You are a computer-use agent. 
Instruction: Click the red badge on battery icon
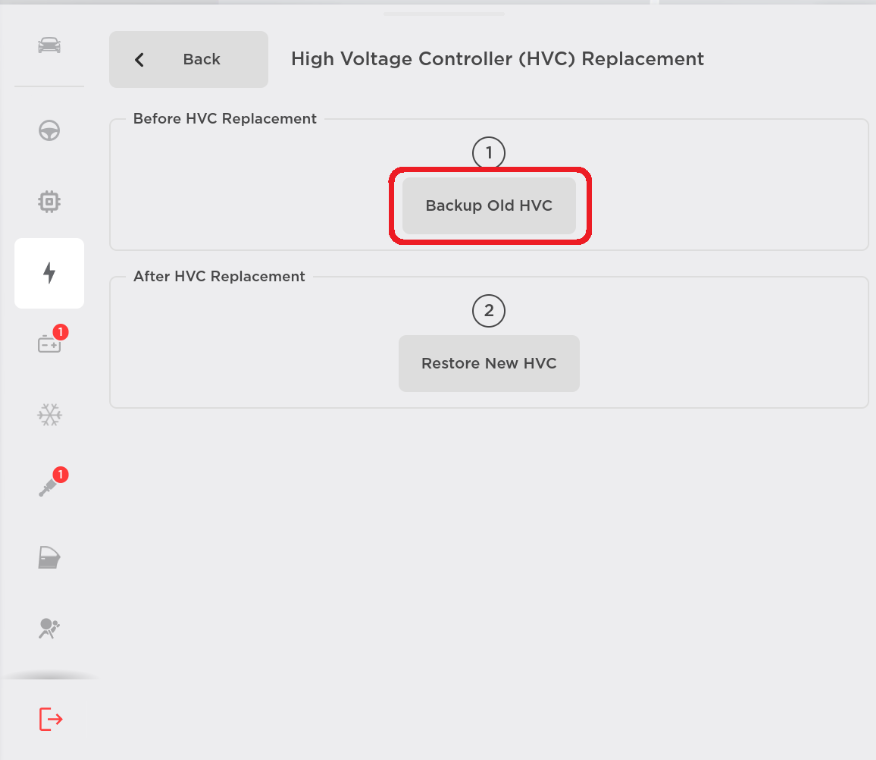coord(60,332)
